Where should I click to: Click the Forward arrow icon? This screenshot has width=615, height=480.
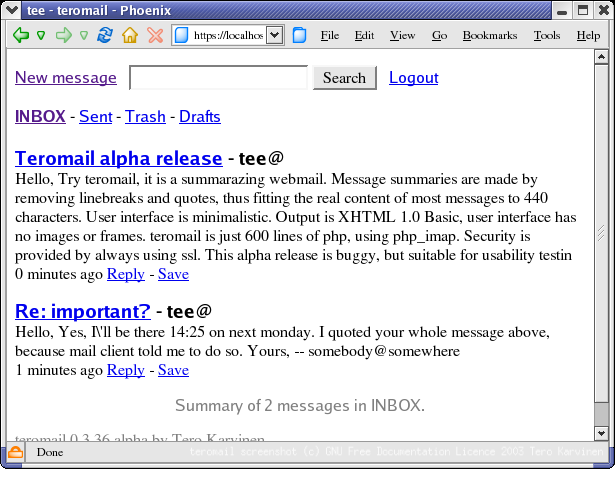click(x=64, y=35)
